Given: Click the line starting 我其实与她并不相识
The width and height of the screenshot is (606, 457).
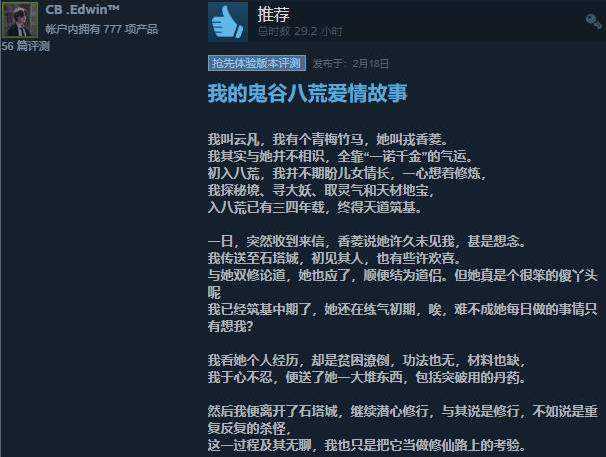Looking at the screenshot, I should 340,156.
